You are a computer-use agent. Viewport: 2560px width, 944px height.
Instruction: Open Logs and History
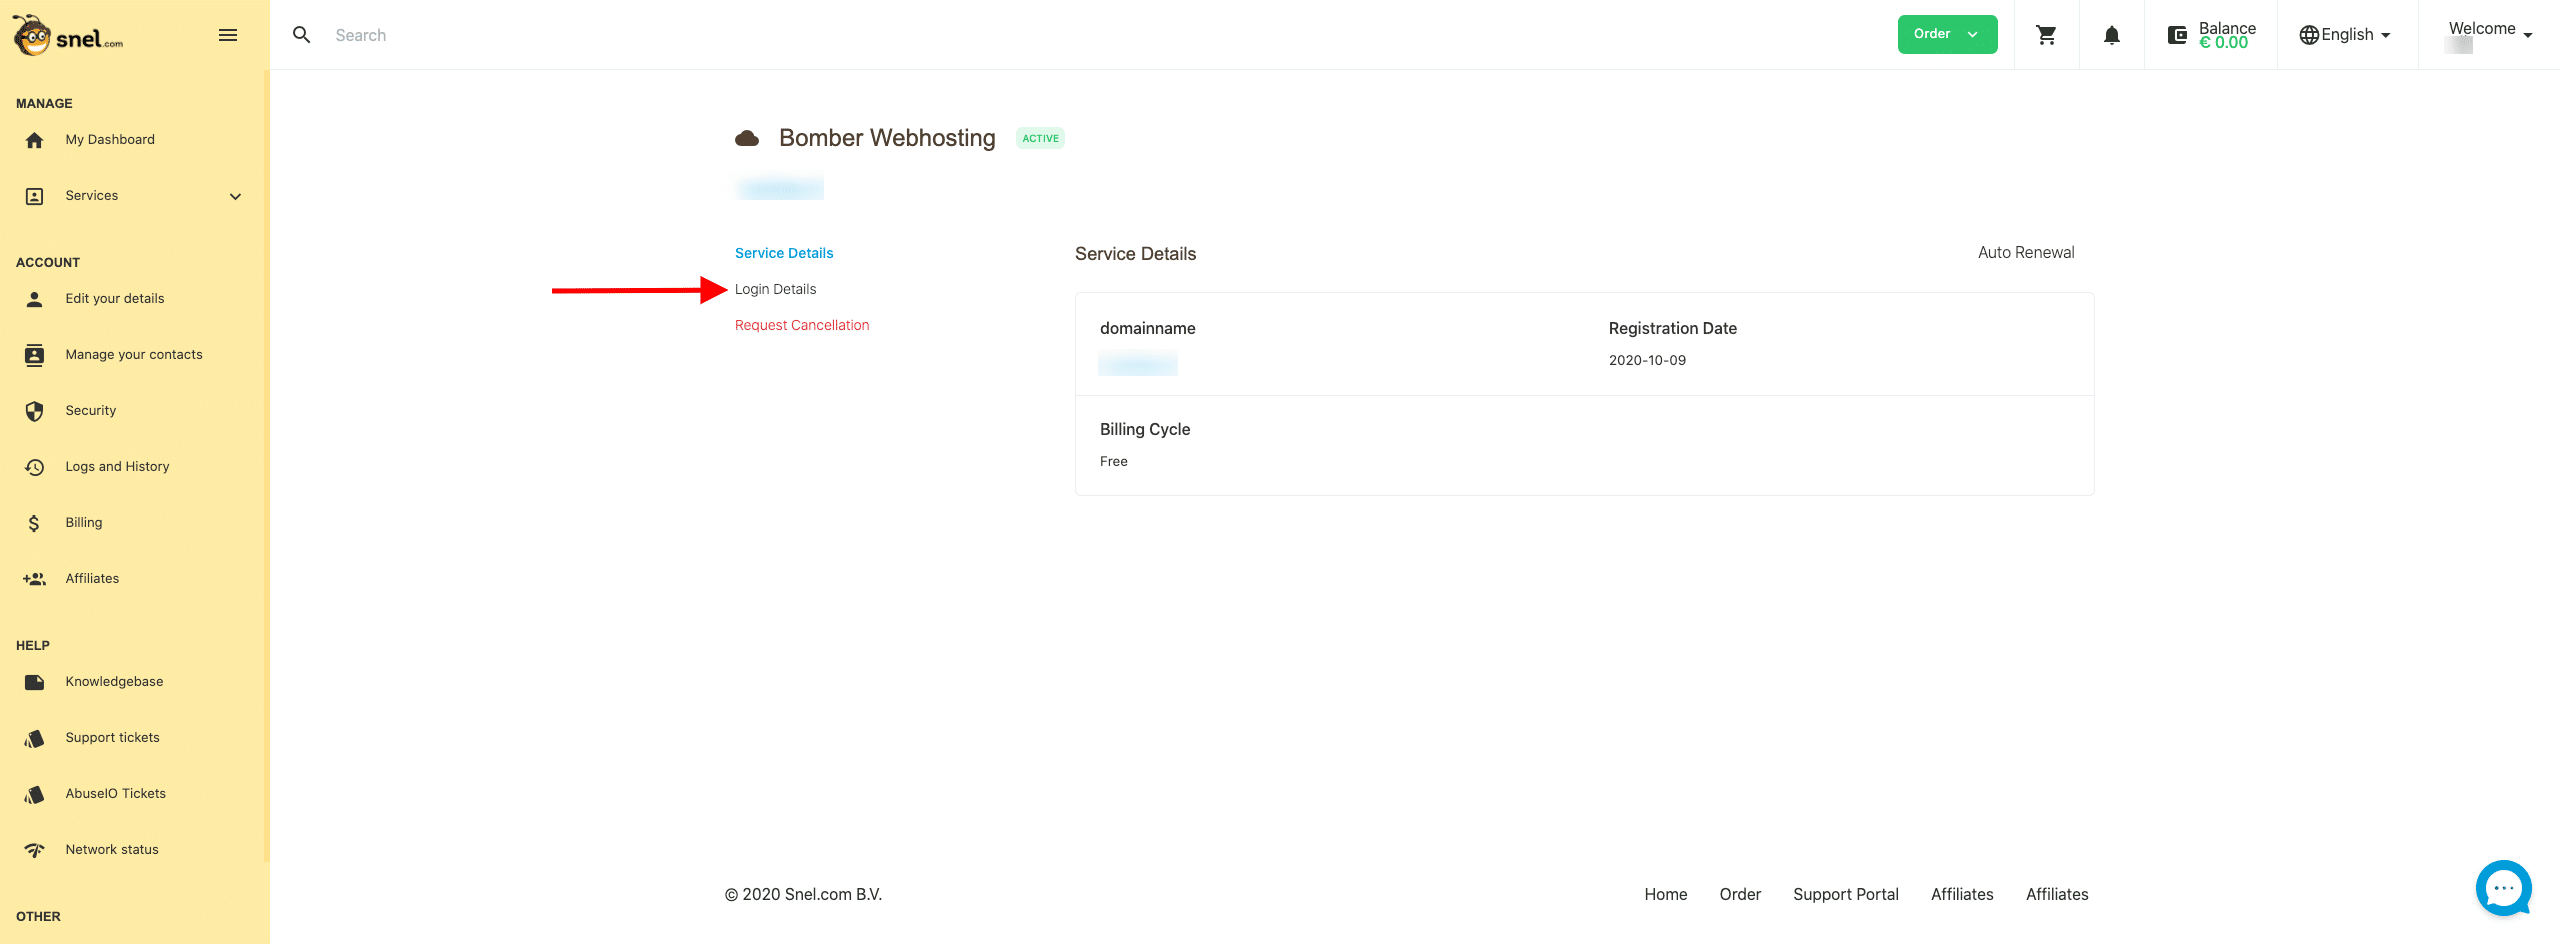117,467
